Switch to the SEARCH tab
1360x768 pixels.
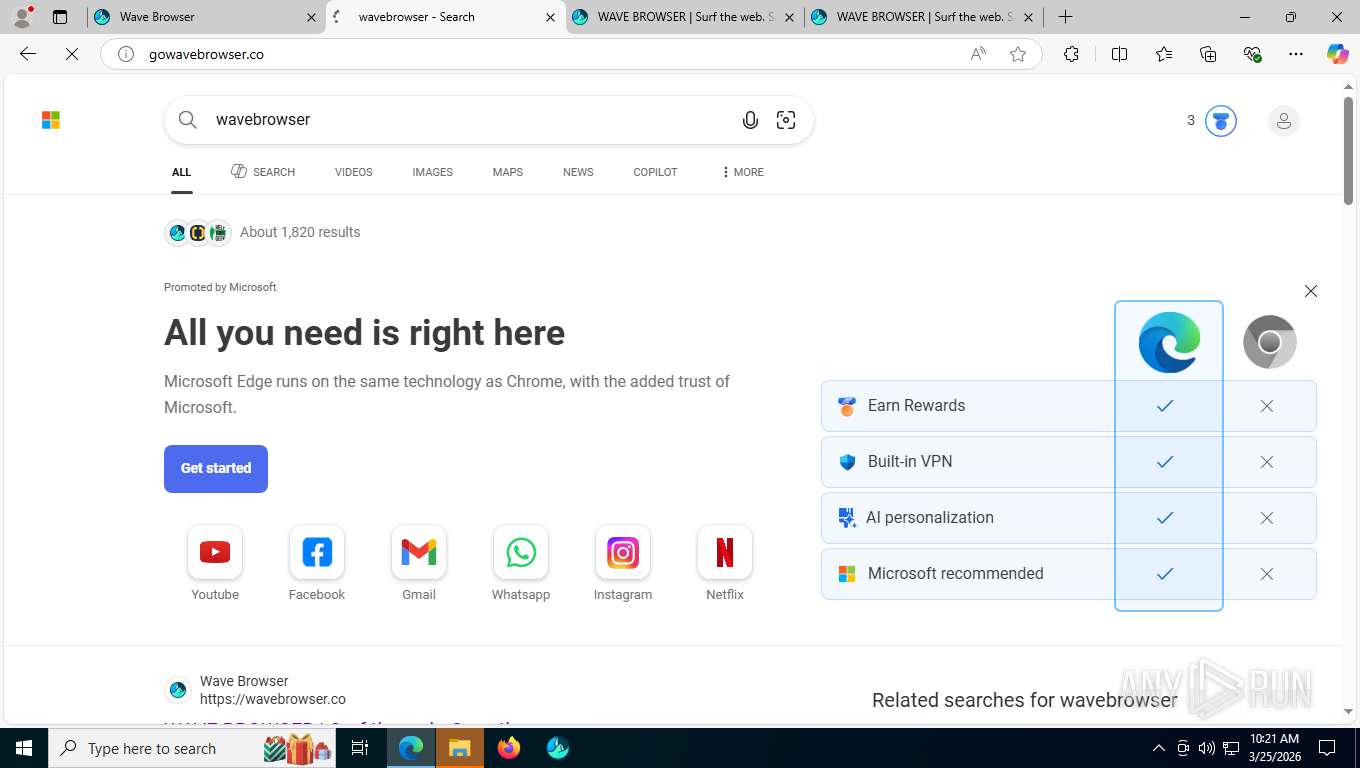pos(263,172)
